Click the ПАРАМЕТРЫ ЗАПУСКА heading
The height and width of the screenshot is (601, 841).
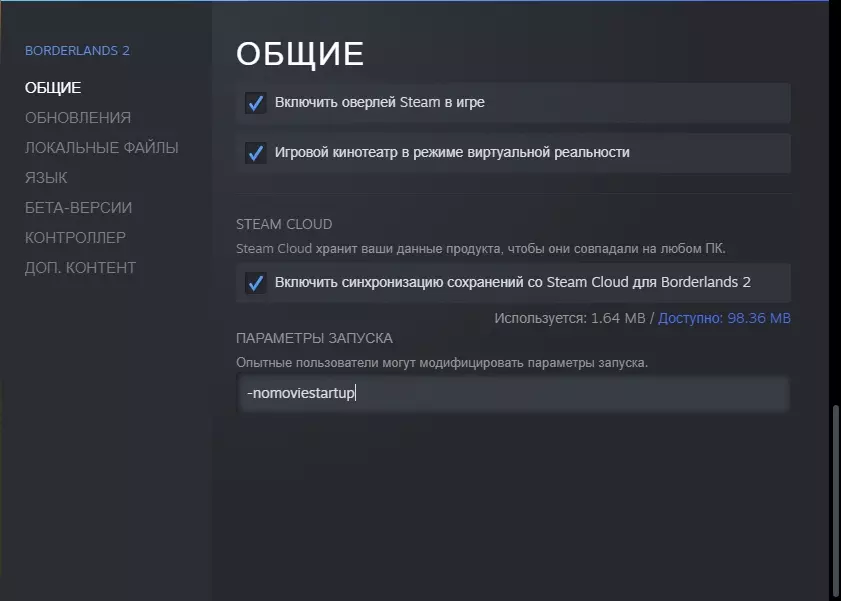(x=314, y=338)
